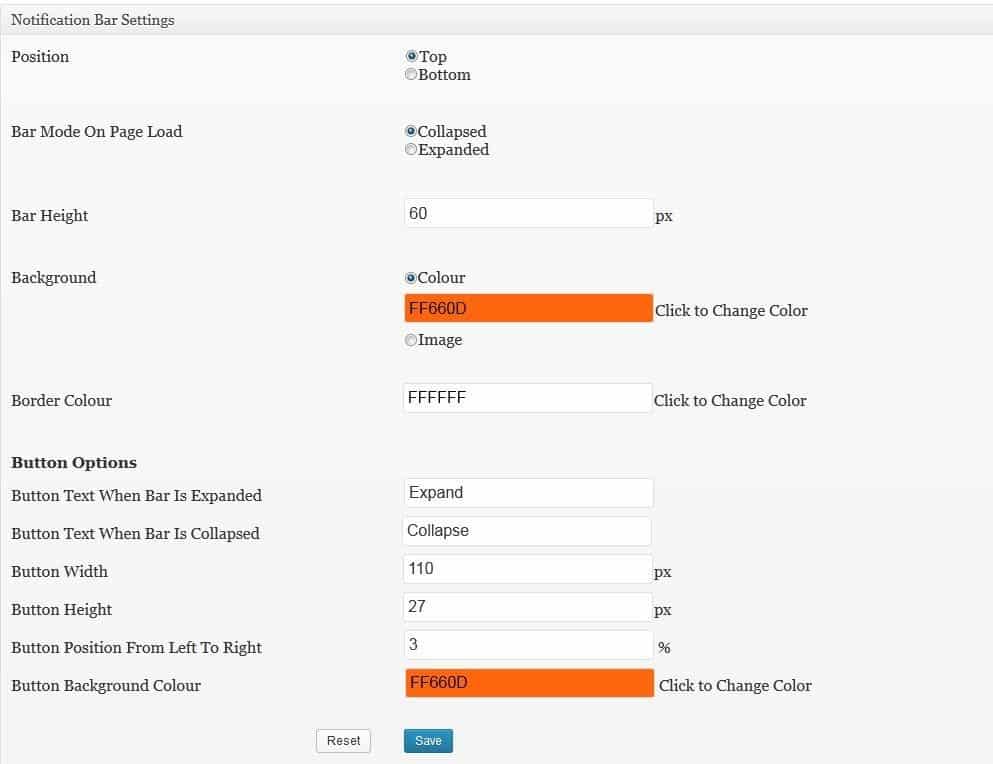Click 'Click to Change Color' beside Border Colour
This screenshot has width=993, height=764.
(x=730, y=400)
